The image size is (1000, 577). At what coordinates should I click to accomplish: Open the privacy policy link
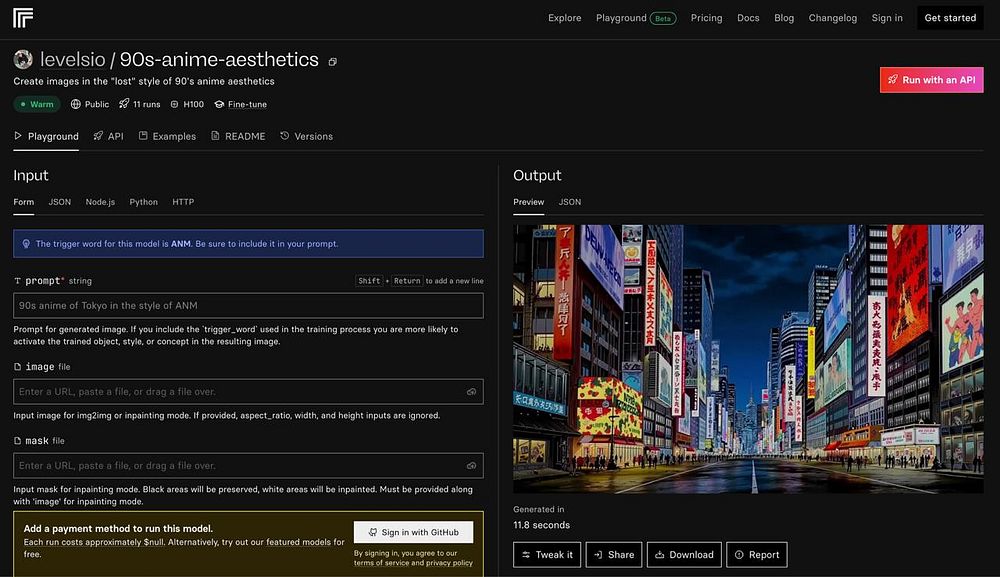pos(449,563)
